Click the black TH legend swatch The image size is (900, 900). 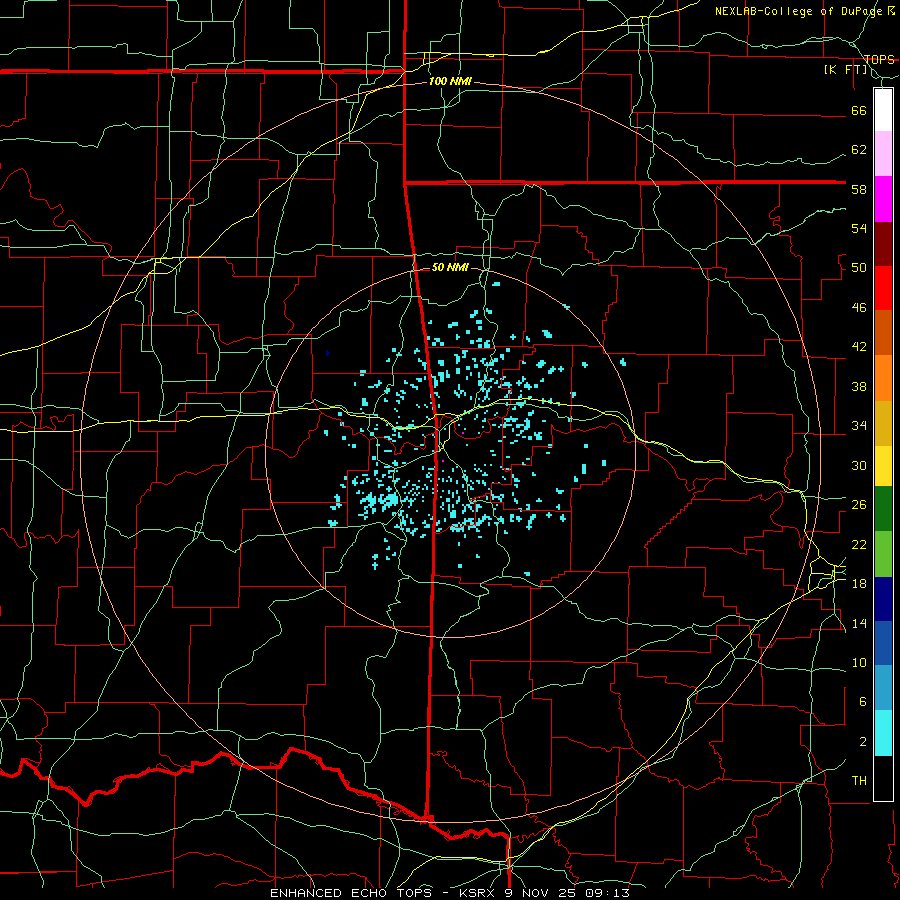(883, 778)
